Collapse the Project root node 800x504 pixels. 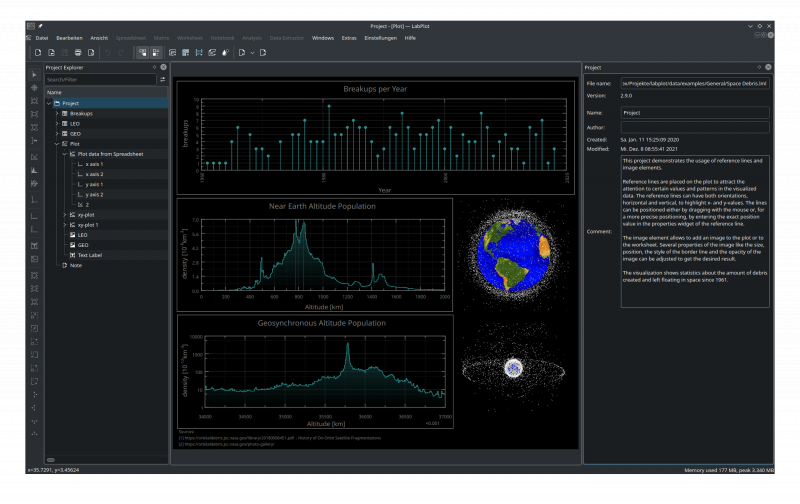pos(49,104)
